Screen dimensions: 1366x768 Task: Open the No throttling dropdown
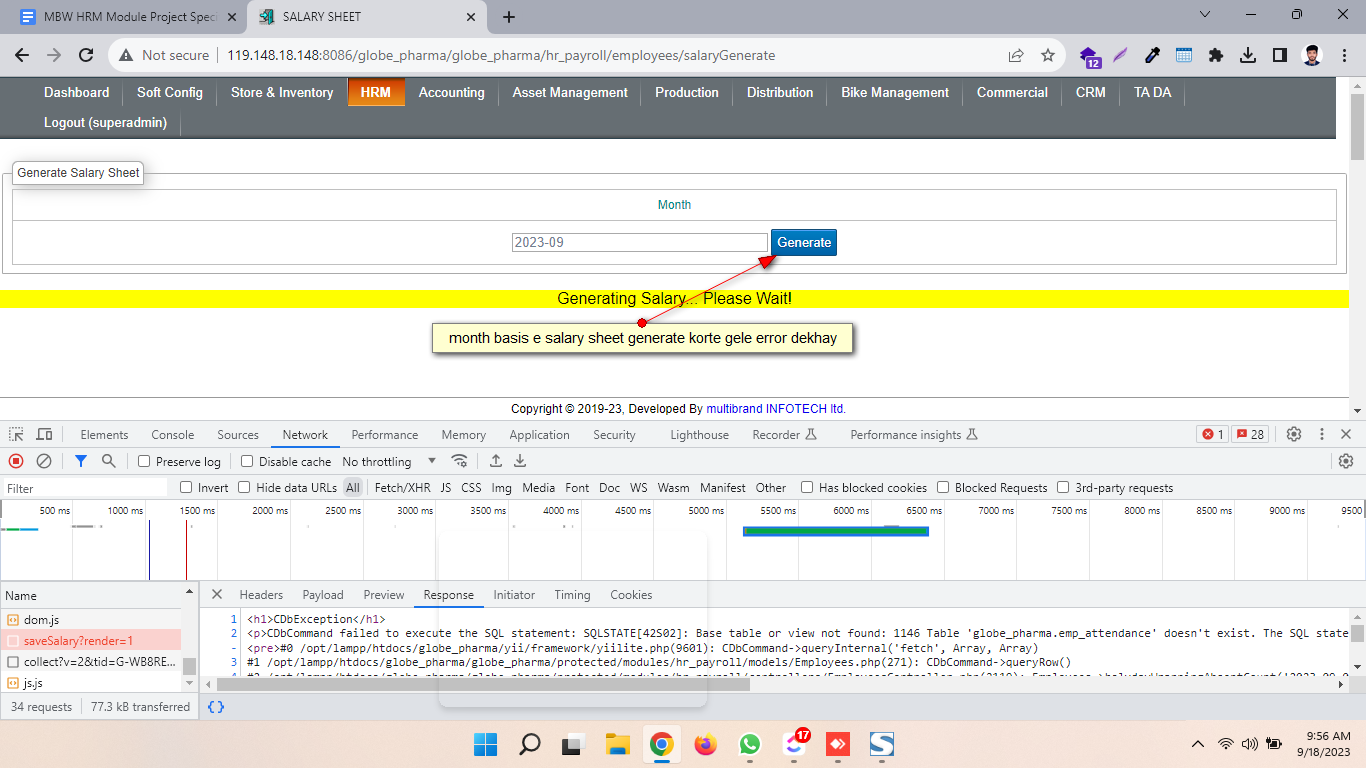(389, 462)
